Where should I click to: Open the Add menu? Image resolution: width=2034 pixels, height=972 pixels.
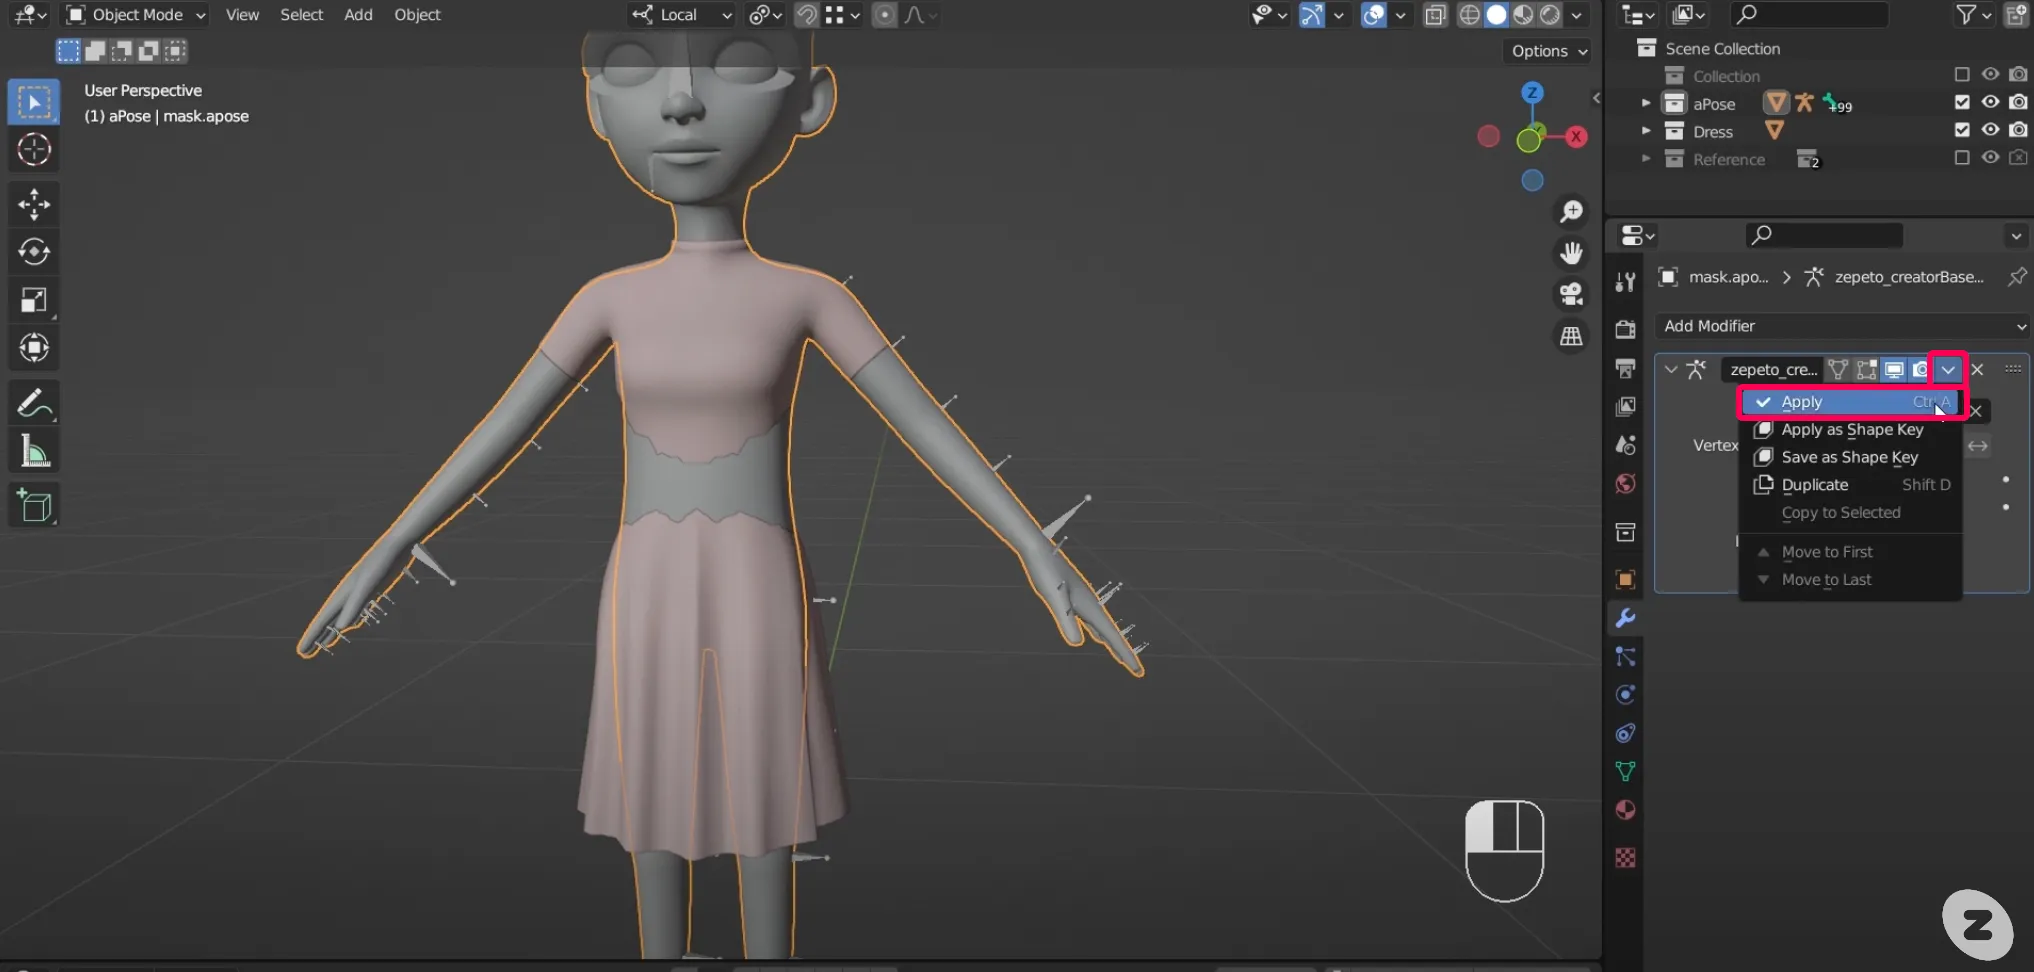click(358, 15)
